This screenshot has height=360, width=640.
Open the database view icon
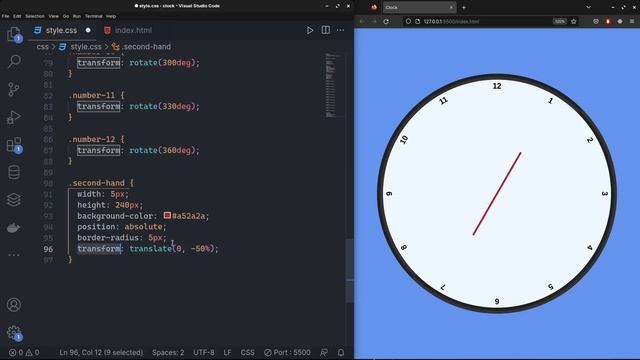14,172
